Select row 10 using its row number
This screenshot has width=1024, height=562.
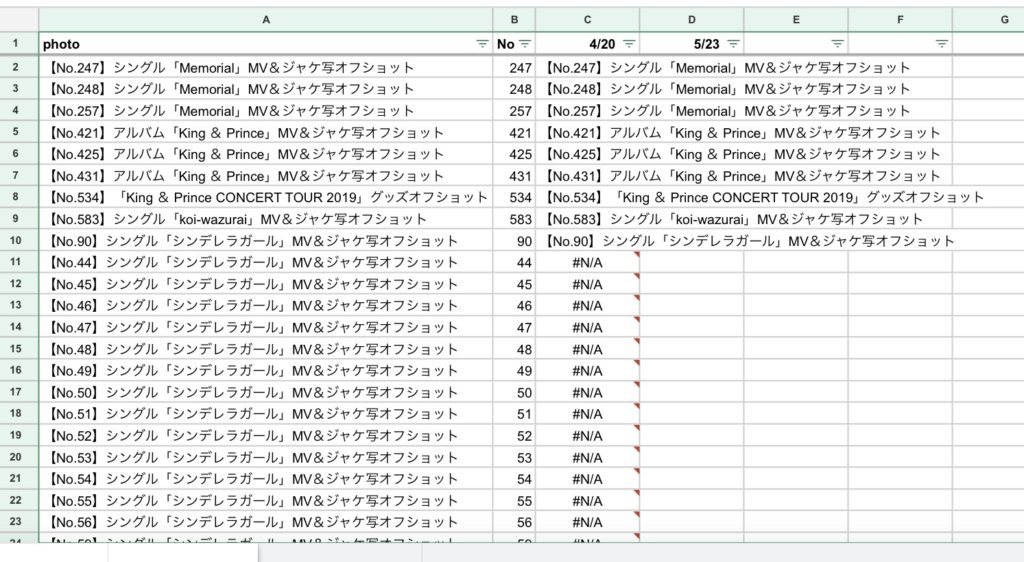point(19,241)
